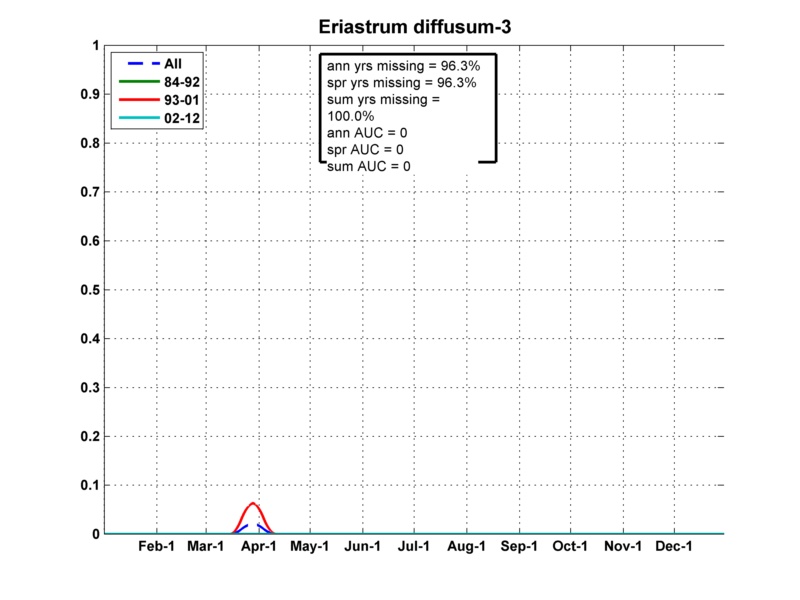
Task: Click the Feb-1 x-axis tick label
Action: pos(154,548)
